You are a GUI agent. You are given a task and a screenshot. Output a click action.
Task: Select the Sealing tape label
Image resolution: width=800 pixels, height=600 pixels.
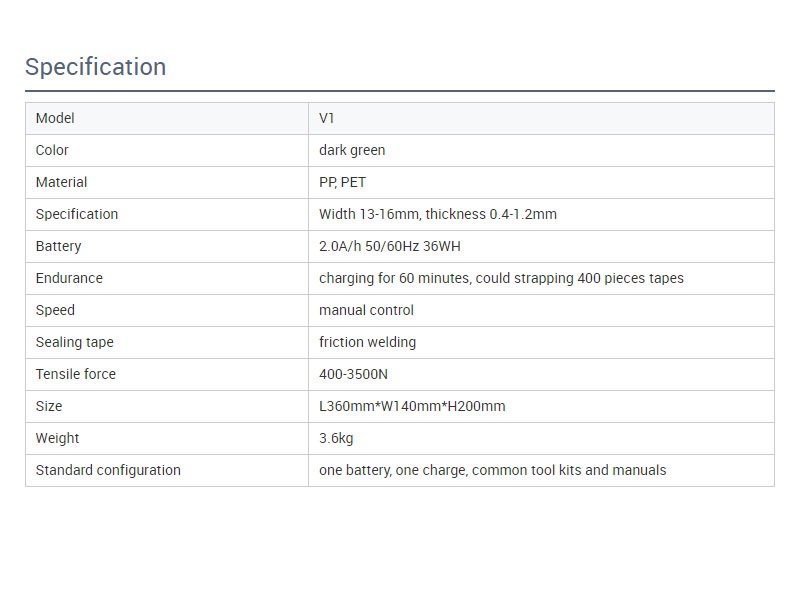click(74, 342)
